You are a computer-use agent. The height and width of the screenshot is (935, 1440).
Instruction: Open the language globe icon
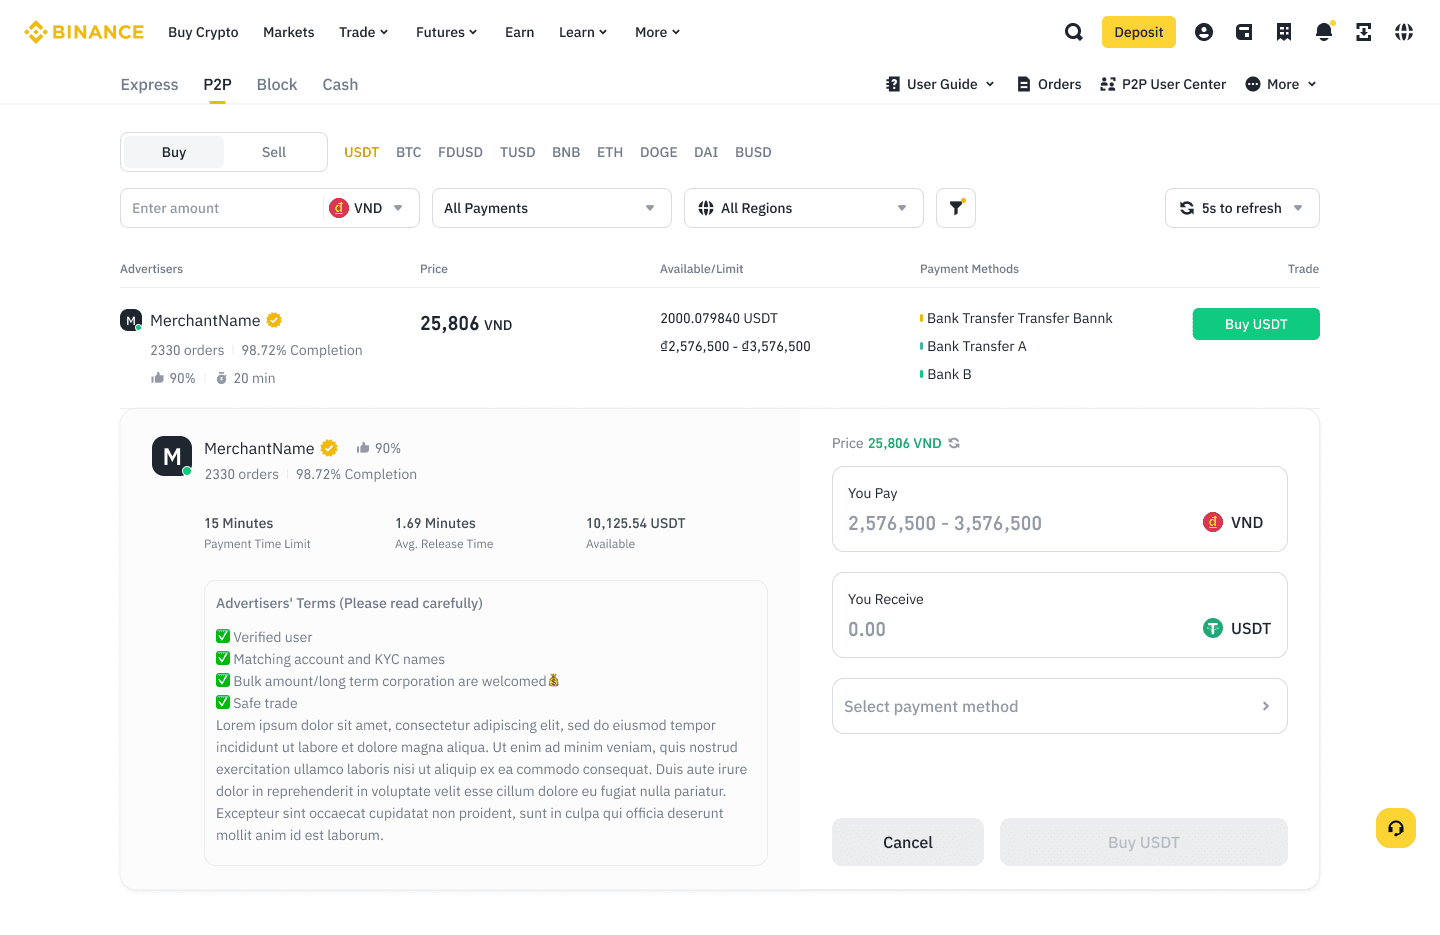(1404, 32)
